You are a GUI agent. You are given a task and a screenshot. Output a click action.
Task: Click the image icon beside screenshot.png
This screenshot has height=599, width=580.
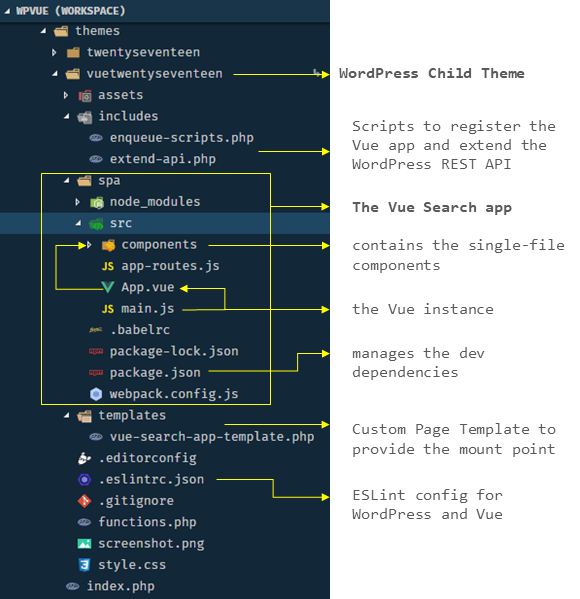[x=84, y=543]
